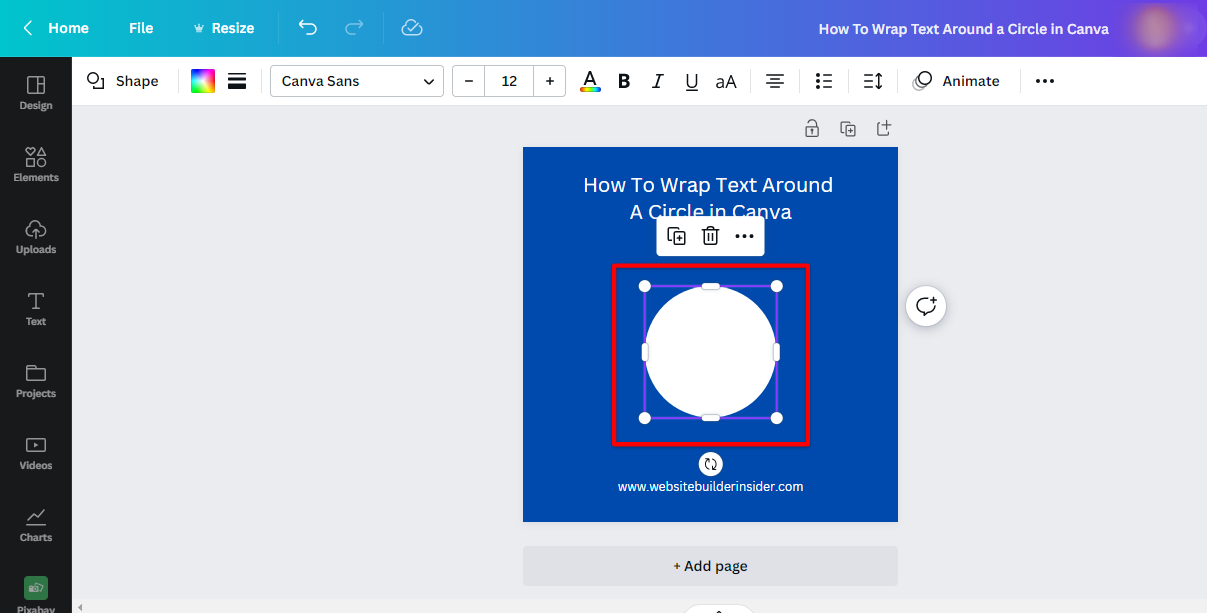The width and height of the screenshot is (1207, 613).
Task: Open the text color picker icon
Action: pyautogui.click(x=590, y=81)
